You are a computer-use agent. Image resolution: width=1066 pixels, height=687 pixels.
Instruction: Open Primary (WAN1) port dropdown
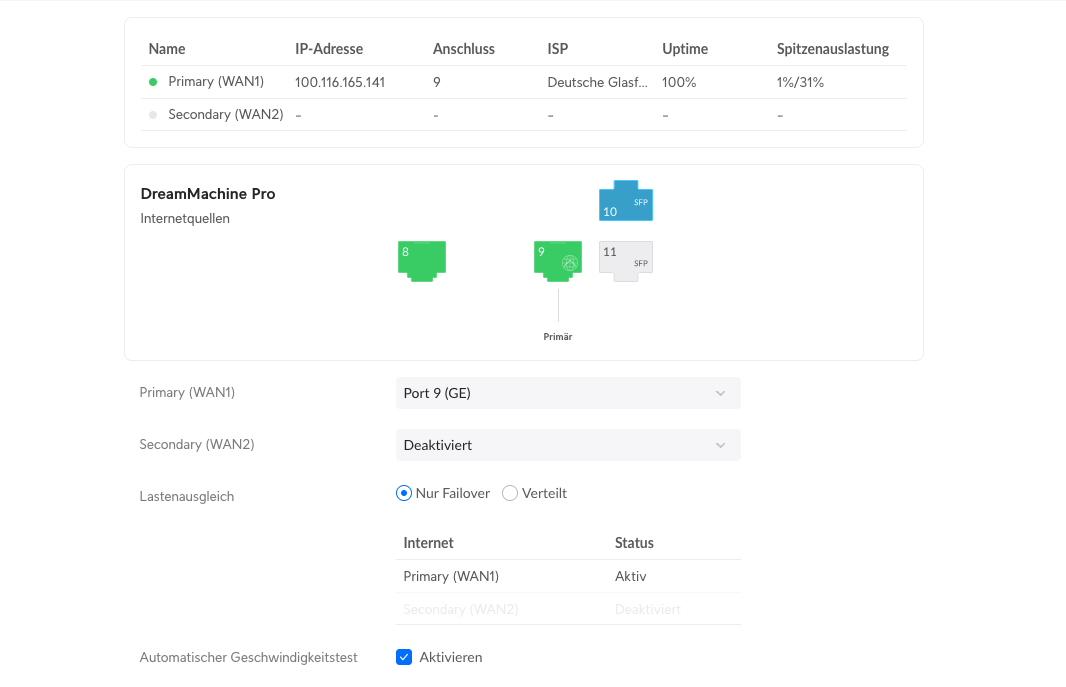(x=568, y=393)
